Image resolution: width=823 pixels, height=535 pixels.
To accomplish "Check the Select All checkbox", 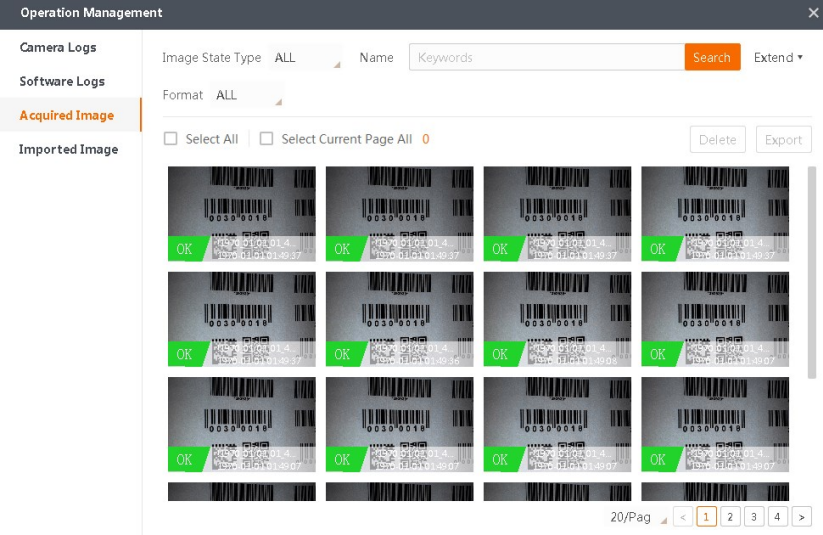I will click(171, 139).
